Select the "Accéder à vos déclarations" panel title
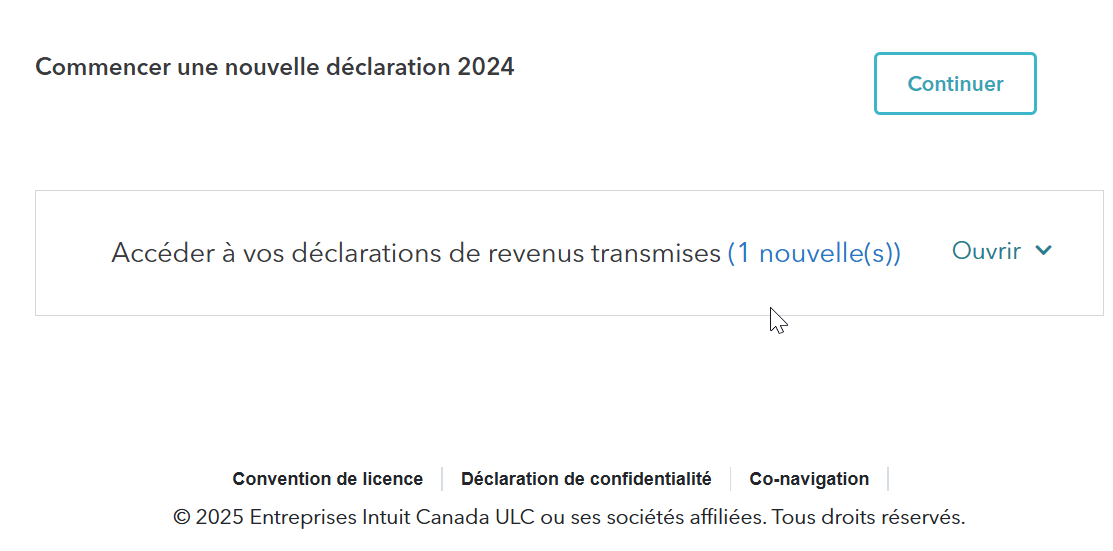This screenshot has height=551, width=1113. 415,254
